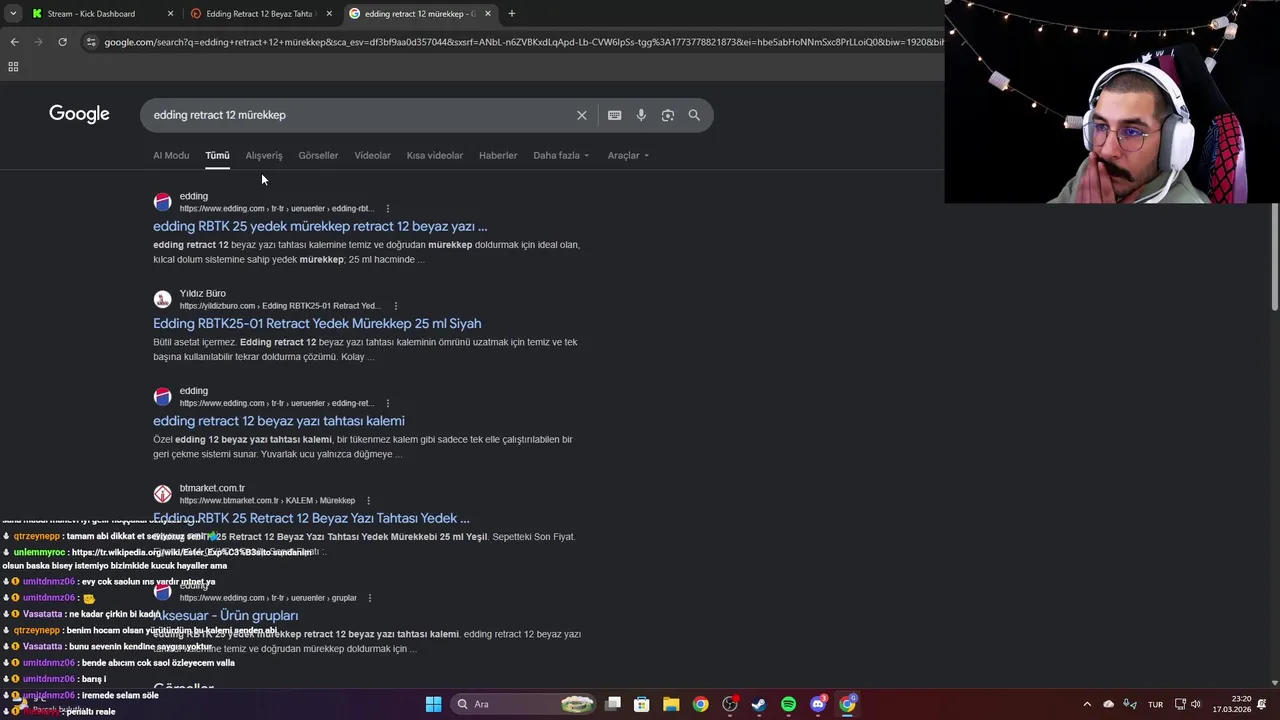Select the Tümü results tab
Image resolution: width=1280 pixels, height=720 pixels.
(x=217, y=155)
